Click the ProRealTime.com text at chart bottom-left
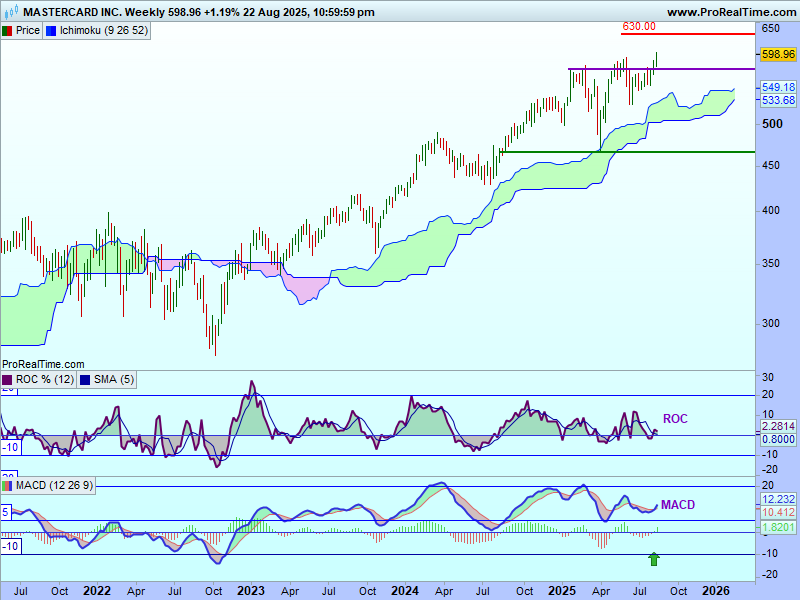This screenshot has width=800, height=600. [x=43, y=364]
